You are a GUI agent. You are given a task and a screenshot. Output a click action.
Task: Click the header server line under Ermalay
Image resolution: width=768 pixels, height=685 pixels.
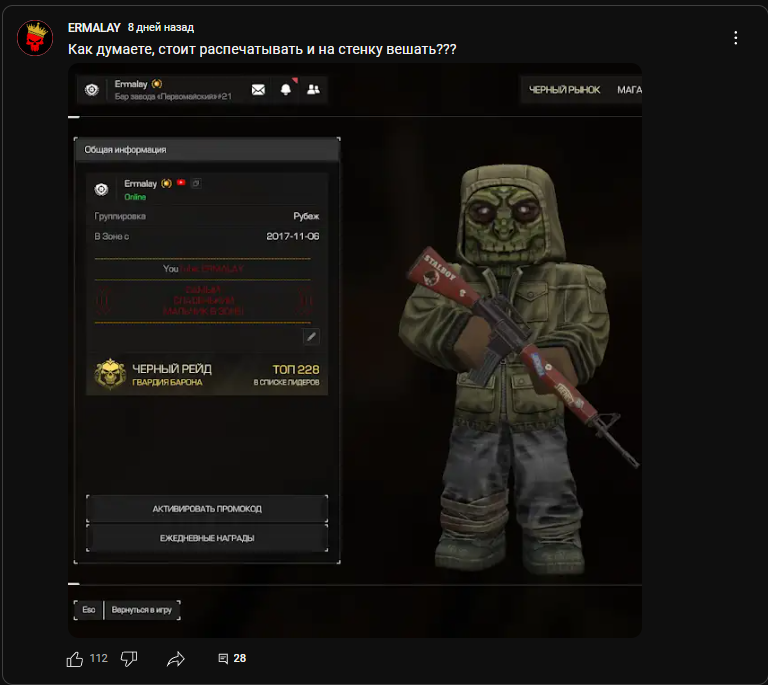tap(173, 96)
